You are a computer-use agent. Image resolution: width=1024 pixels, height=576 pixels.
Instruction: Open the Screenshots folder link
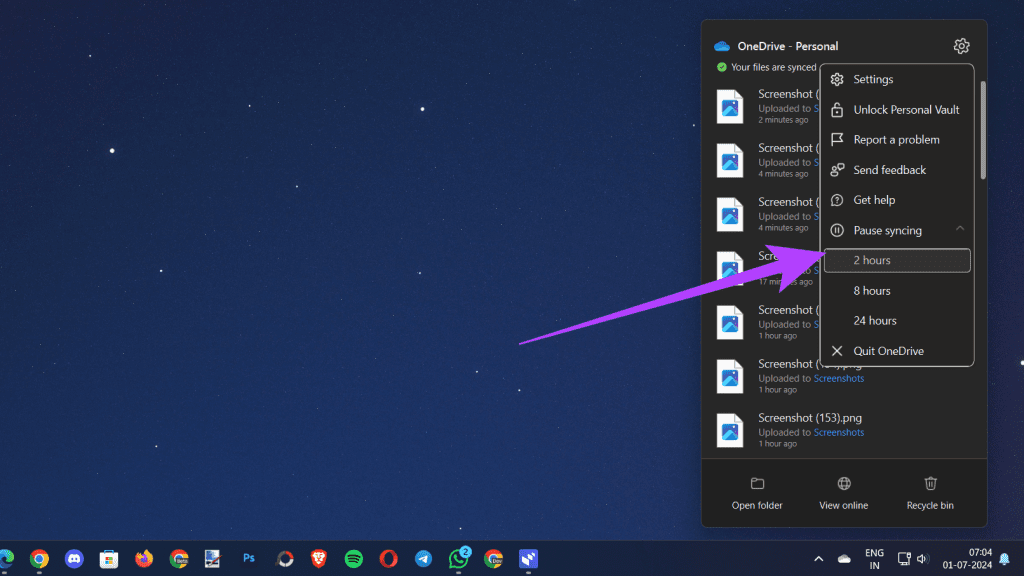pyautogui.click(x=839, y=432)
